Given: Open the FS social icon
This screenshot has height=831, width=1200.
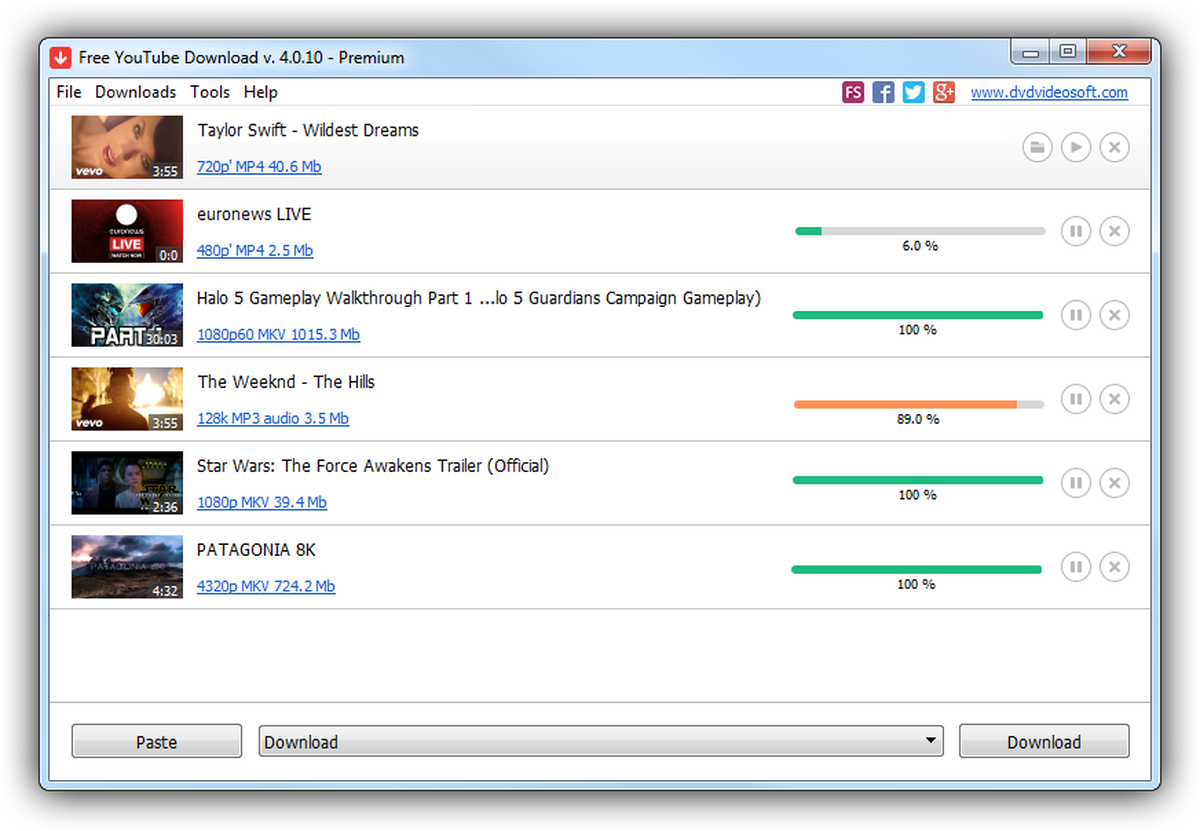Looking at the screenshot, I should coord(853,92).
